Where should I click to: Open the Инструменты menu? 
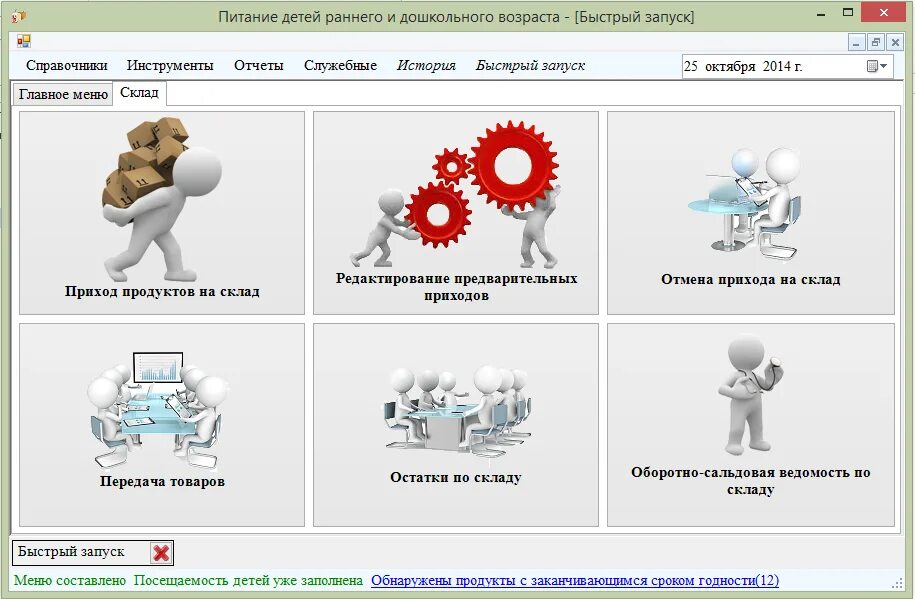[170, 65]
